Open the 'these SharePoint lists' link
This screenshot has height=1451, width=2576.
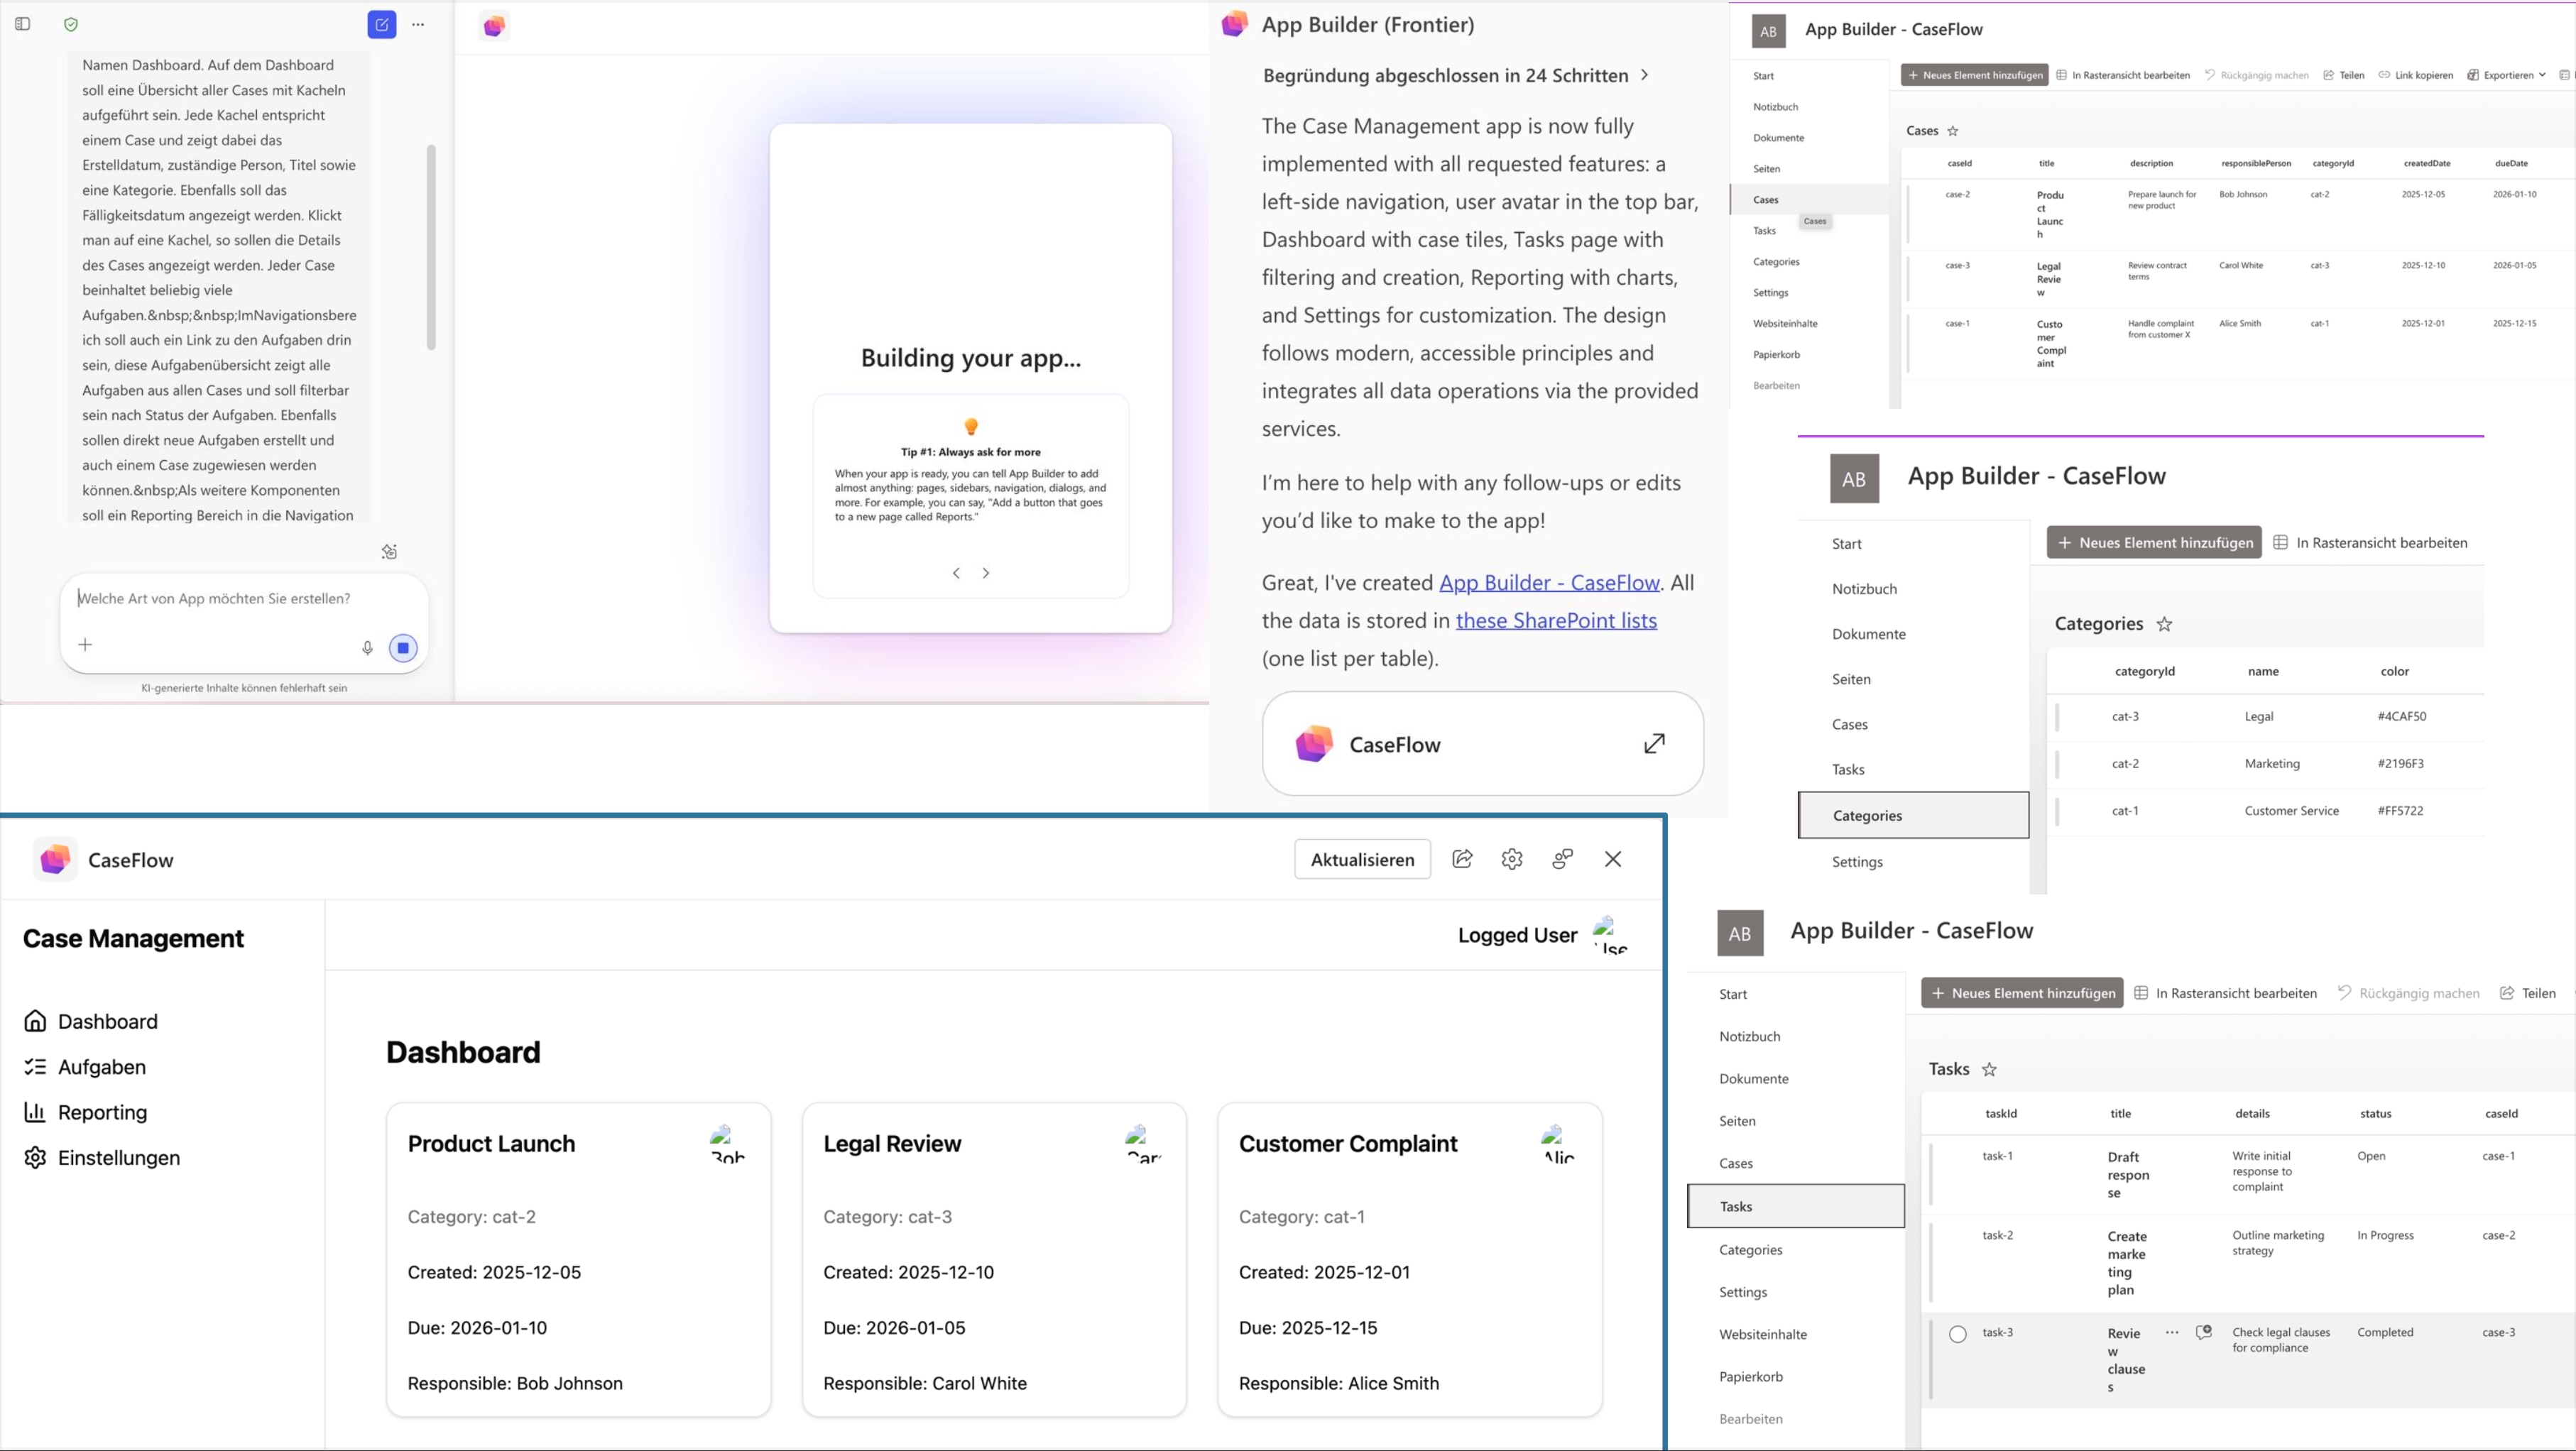coord(1556,620)
